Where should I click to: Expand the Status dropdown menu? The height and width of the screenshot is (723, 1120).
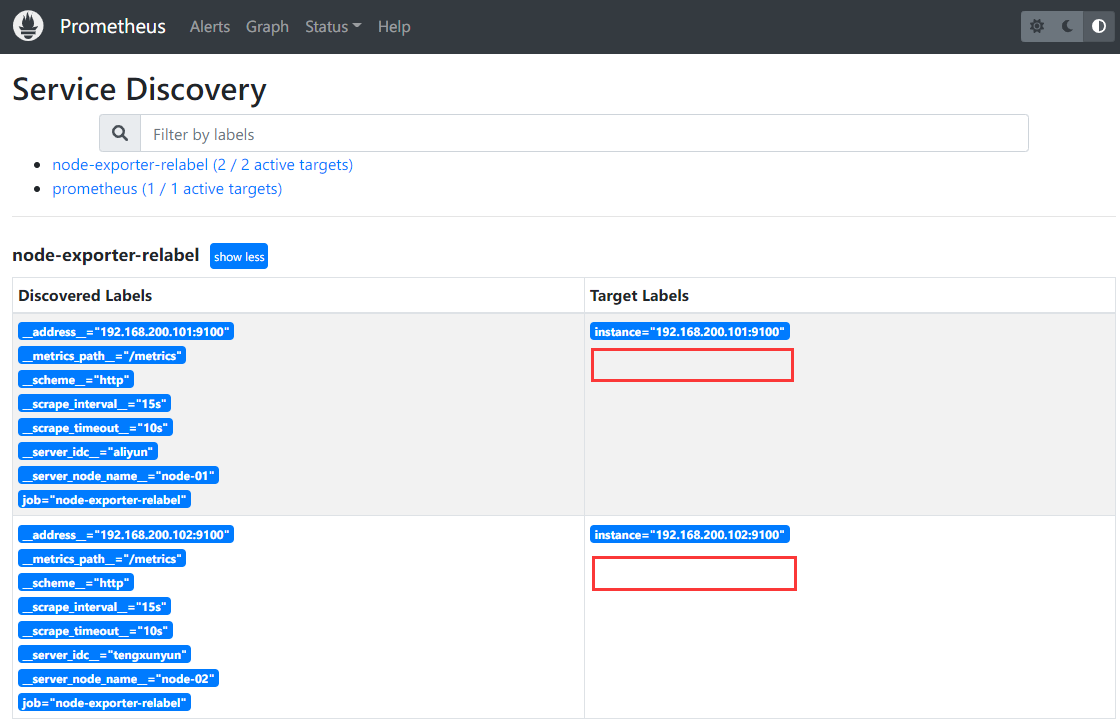tap(333, 26)
